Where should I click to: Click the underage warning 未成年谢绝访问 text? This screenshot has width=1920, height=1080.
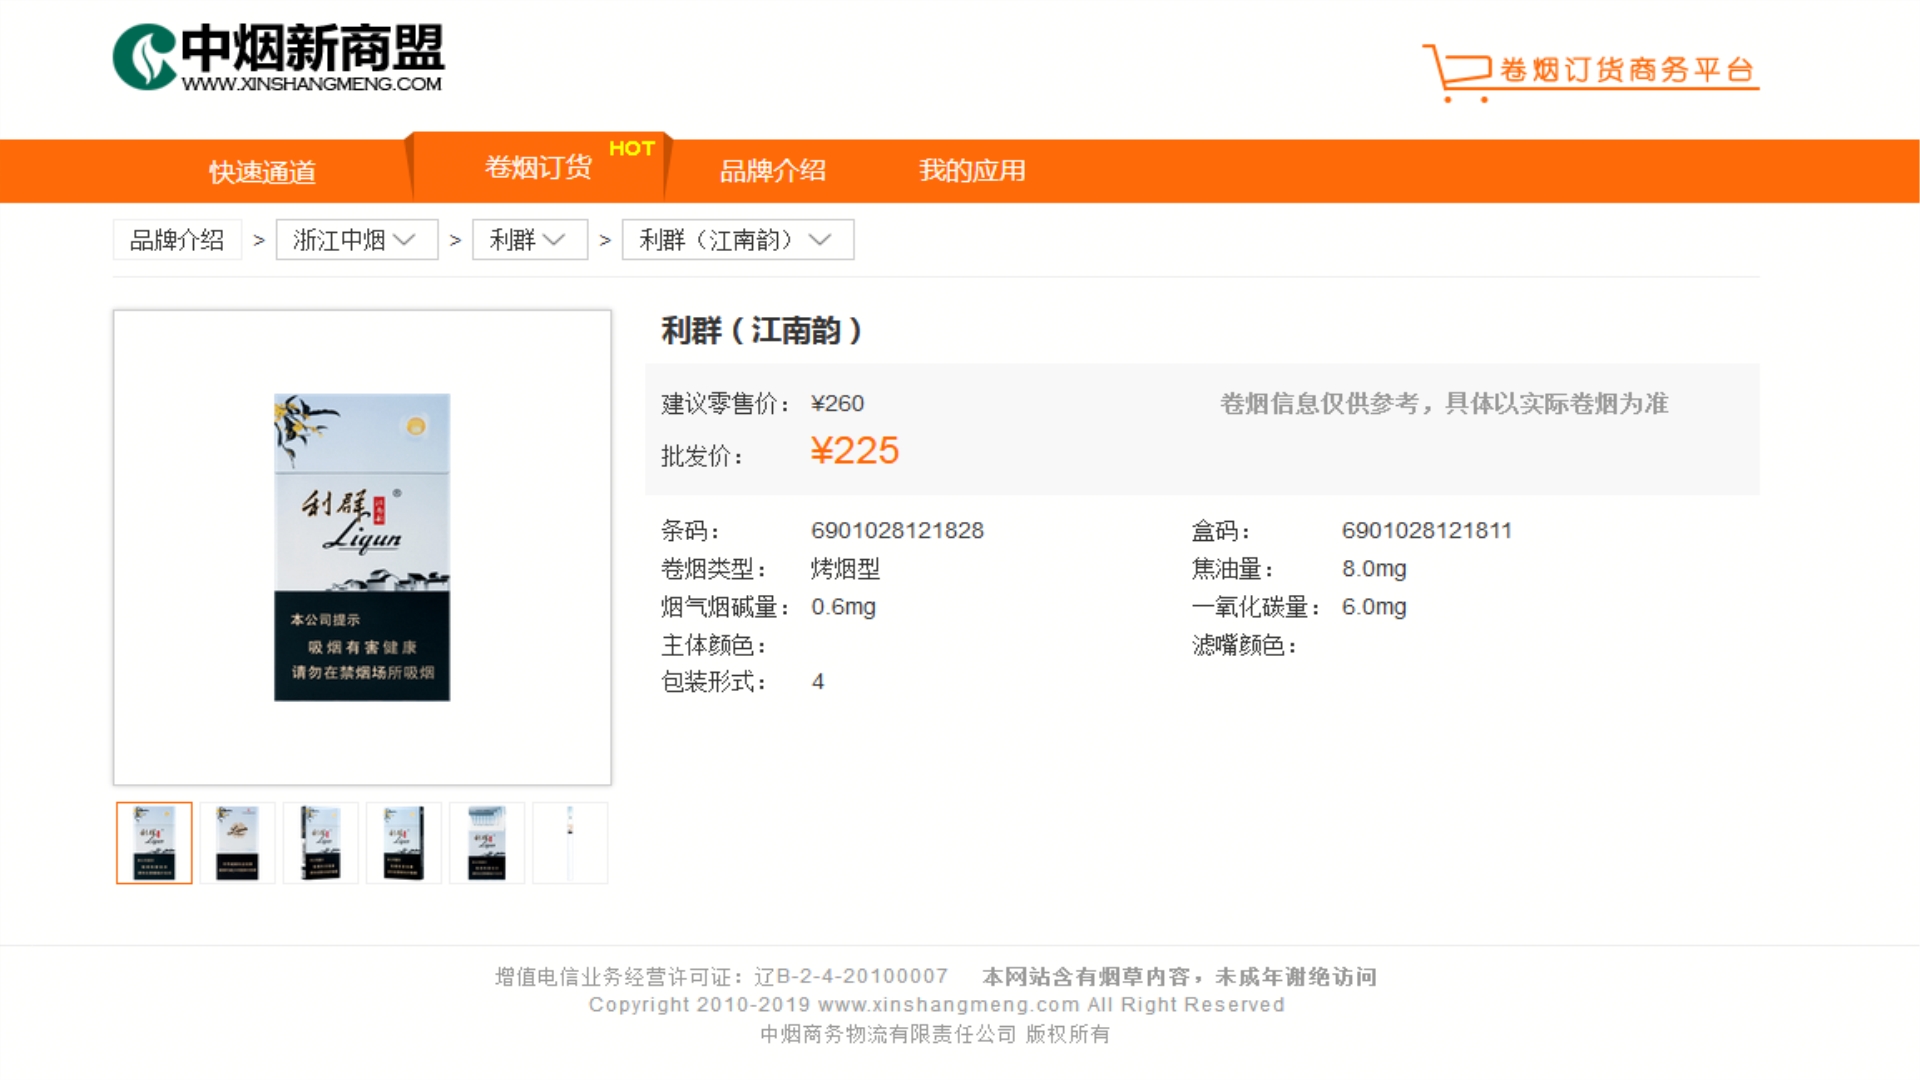coord(1296,976)
